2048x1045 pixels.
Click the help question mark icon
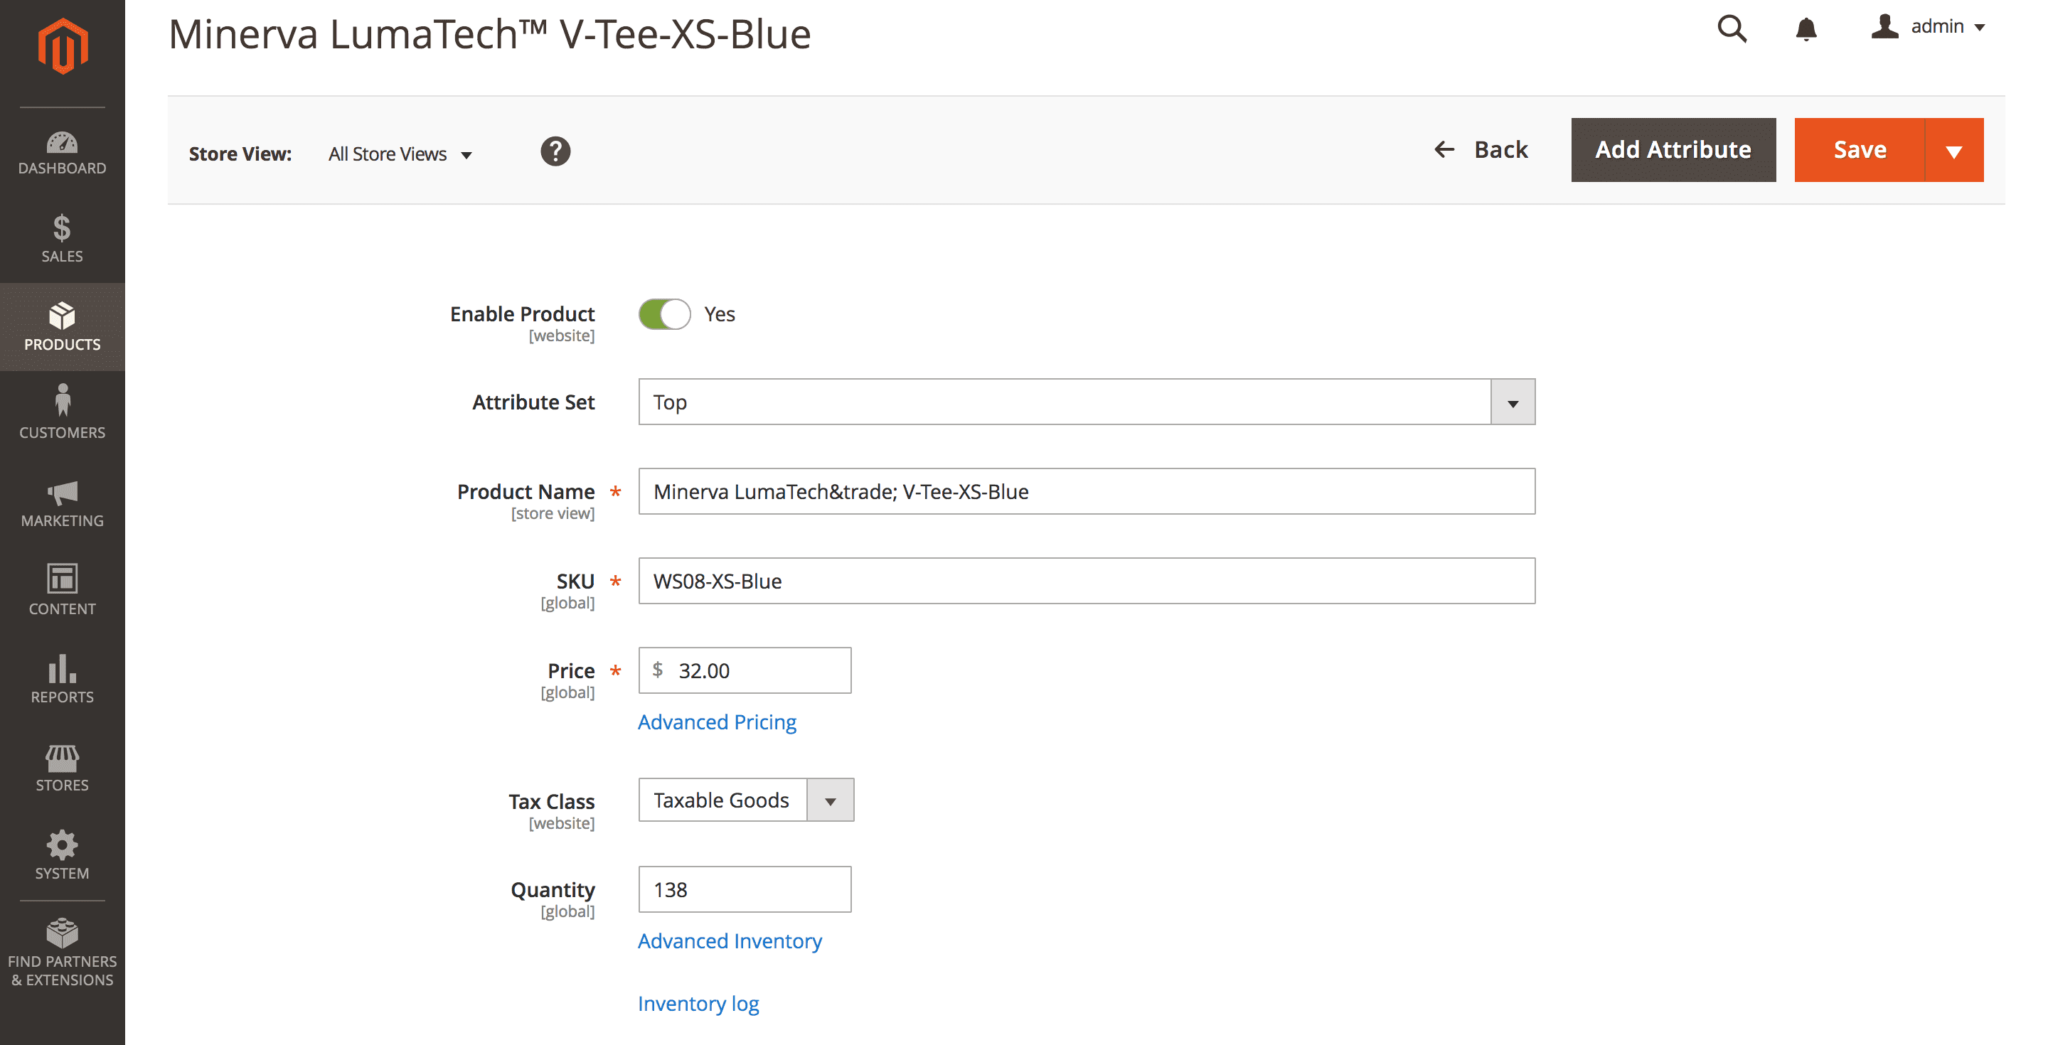555,152
